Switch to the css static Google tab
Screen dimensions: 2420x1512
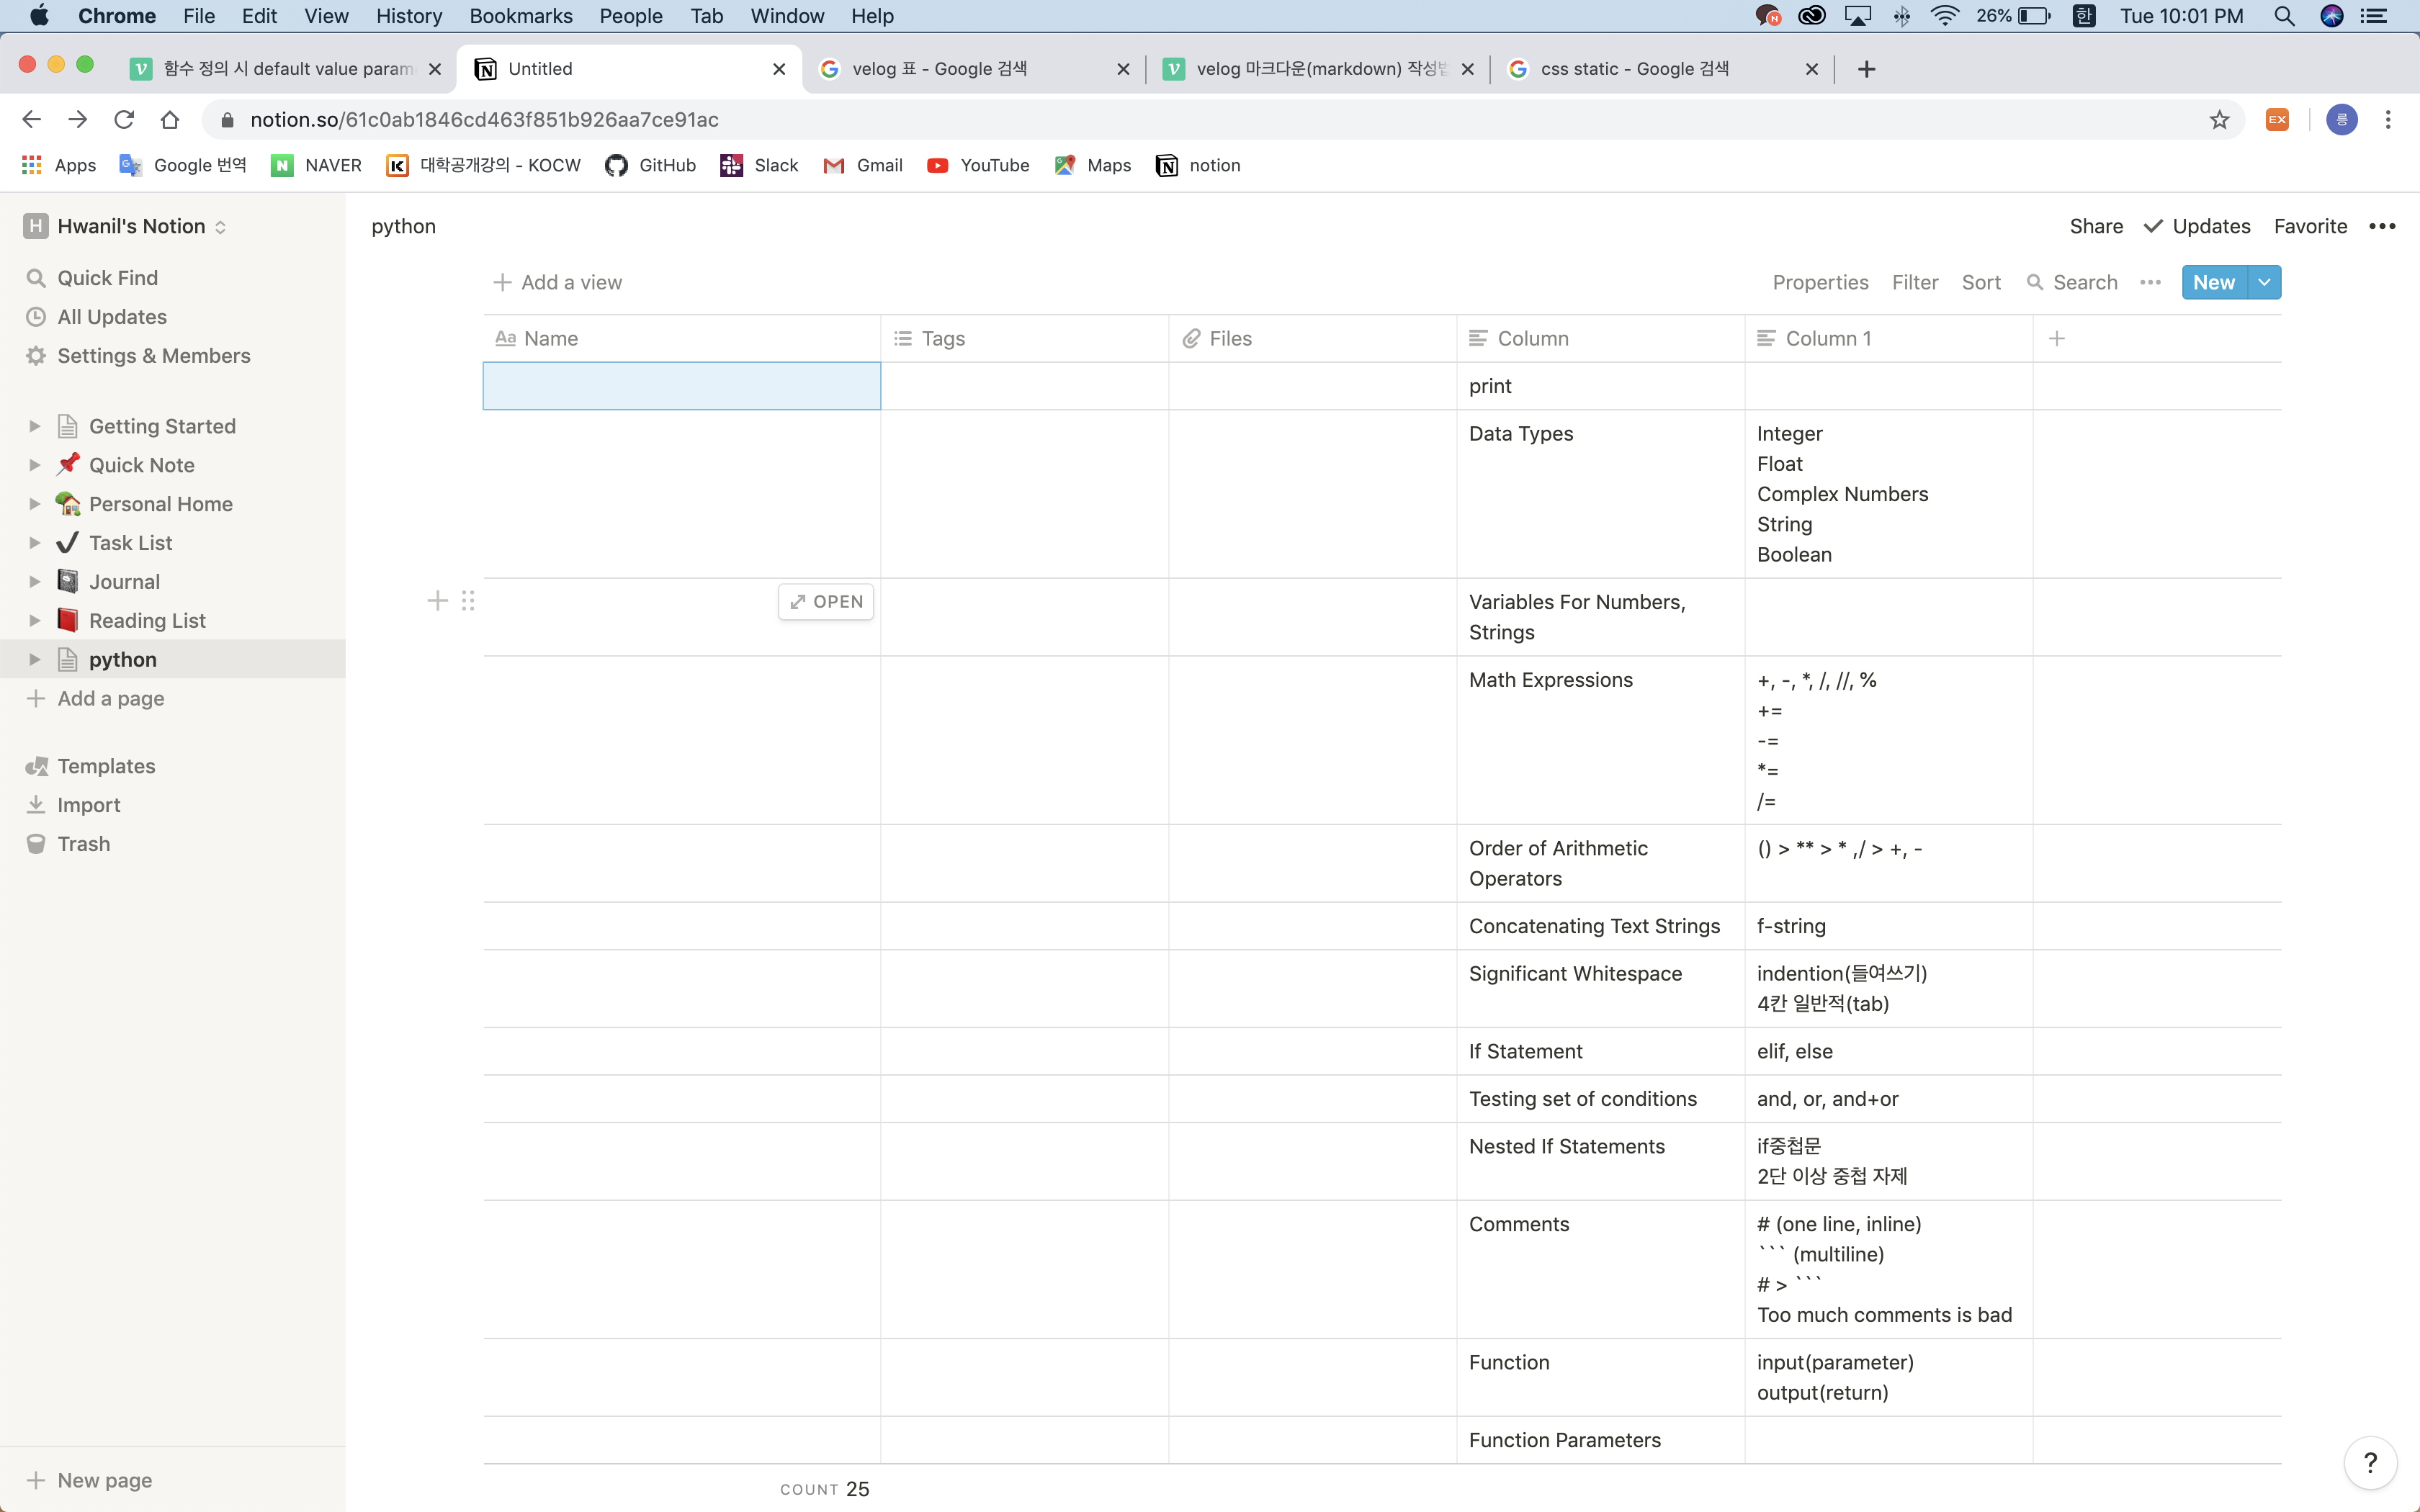pos(1634,69)
